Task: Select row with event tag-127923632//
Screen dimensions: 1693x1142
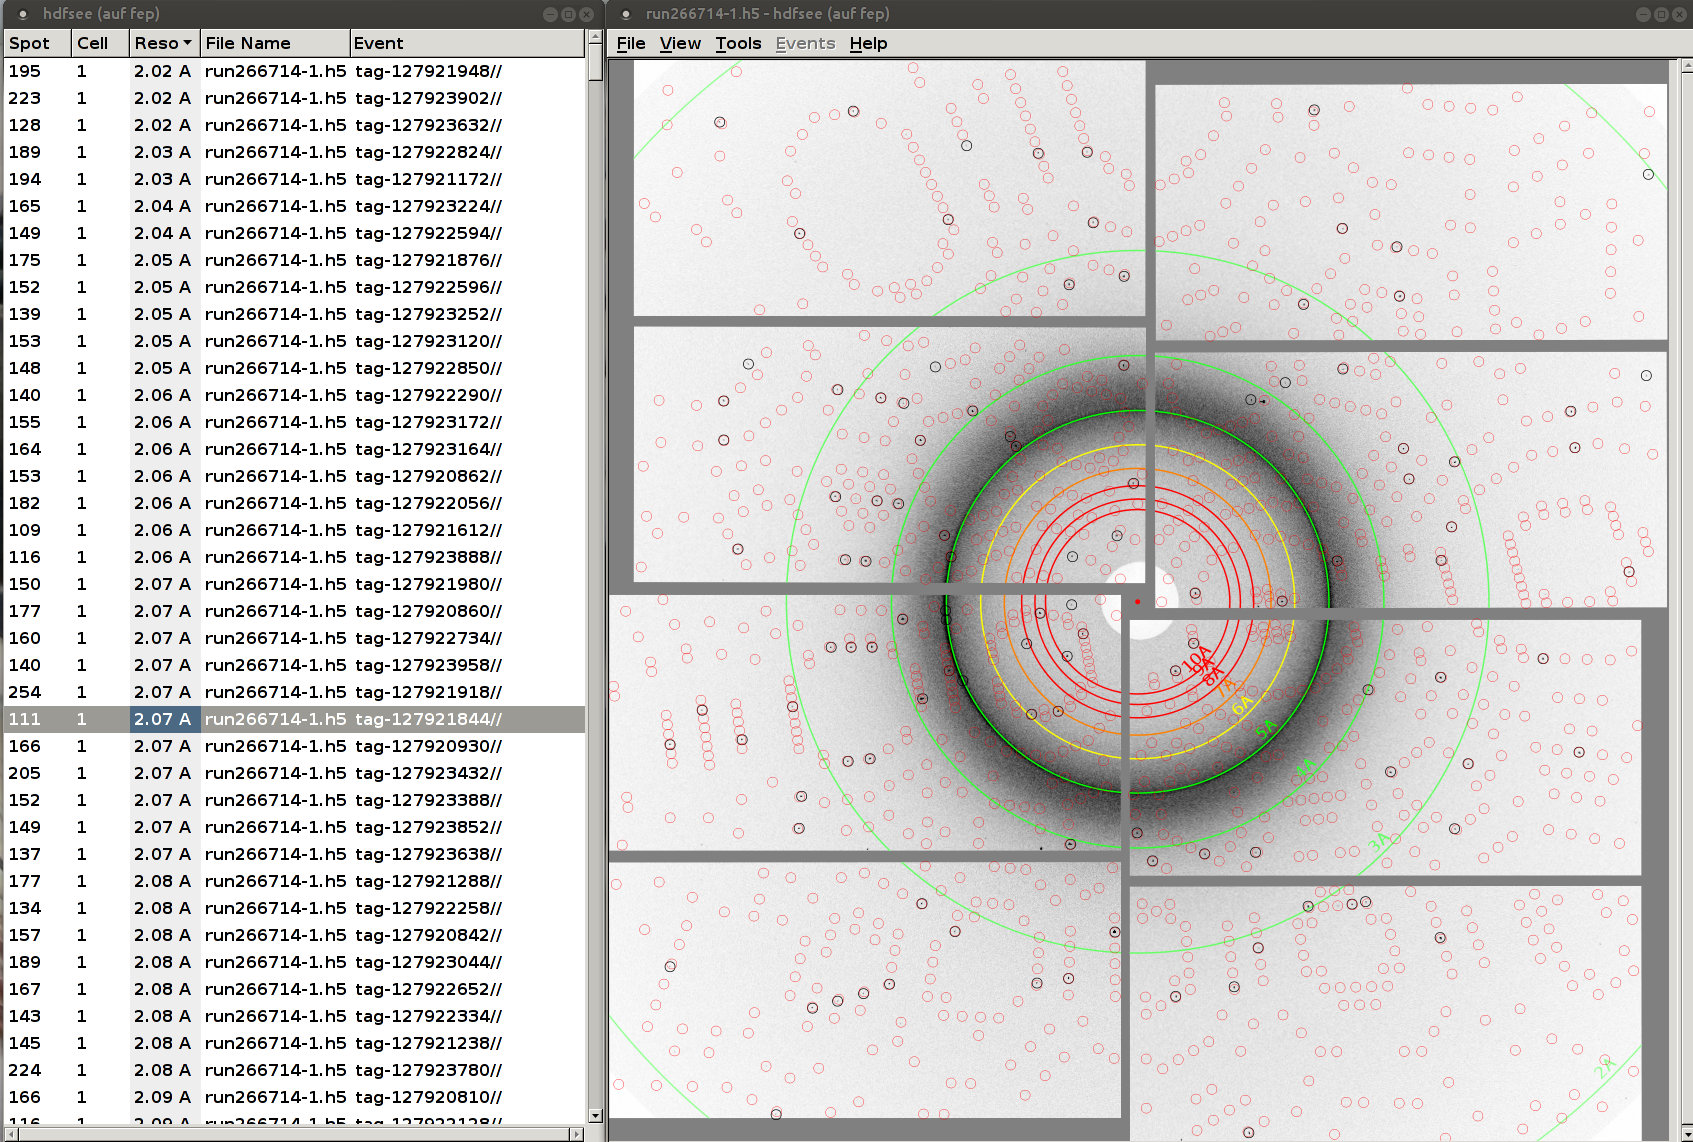Action: tap(295, 125)
